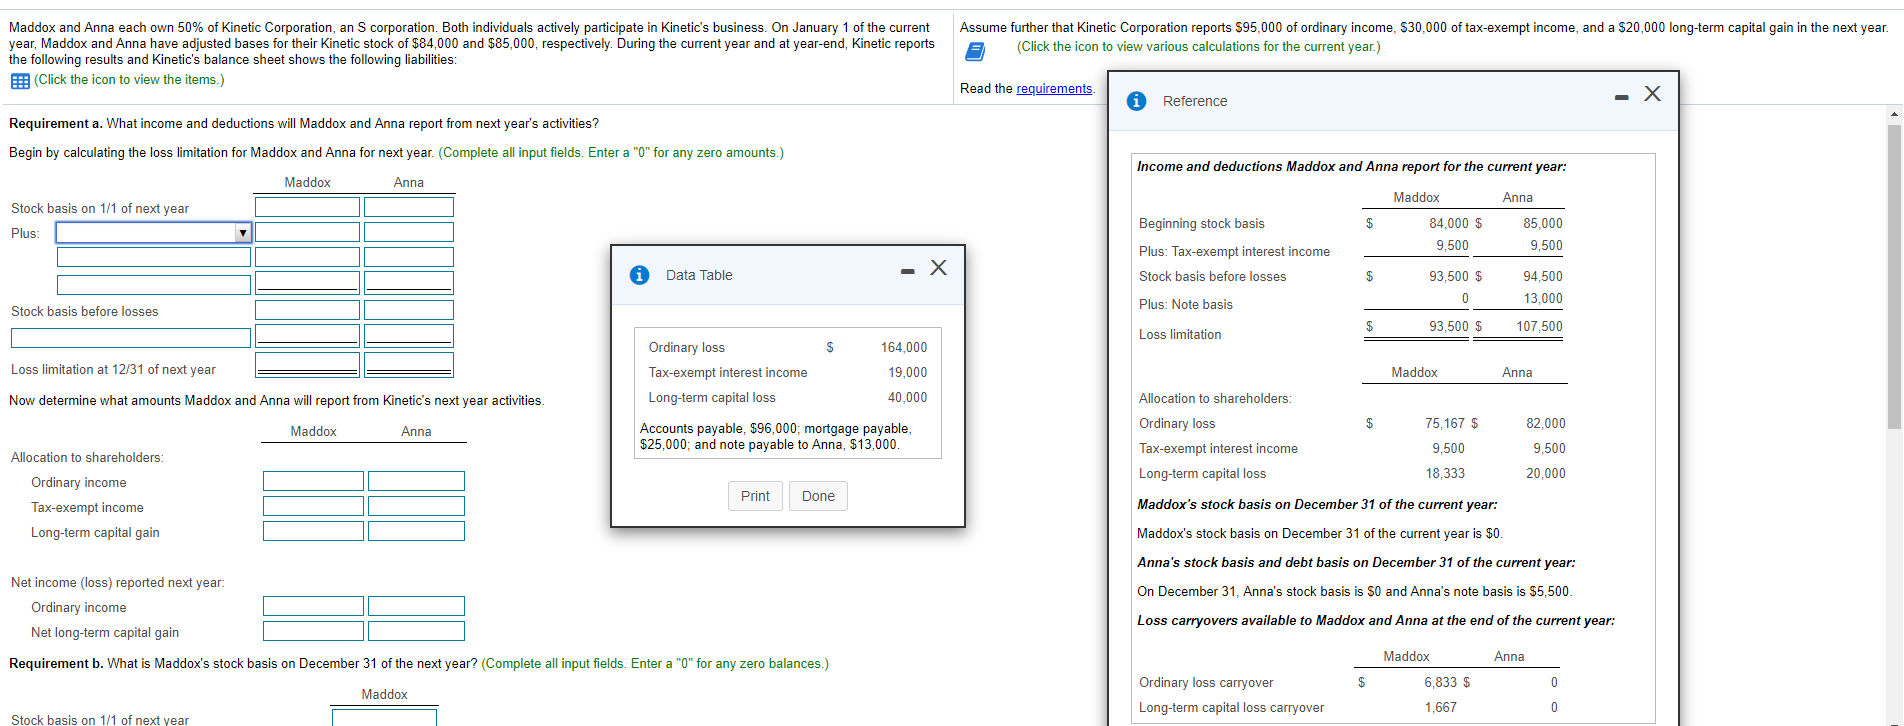Screen dimensions: 1904x726
Task: Click the Reference dialog title
Action: (x=1195, y=101)
